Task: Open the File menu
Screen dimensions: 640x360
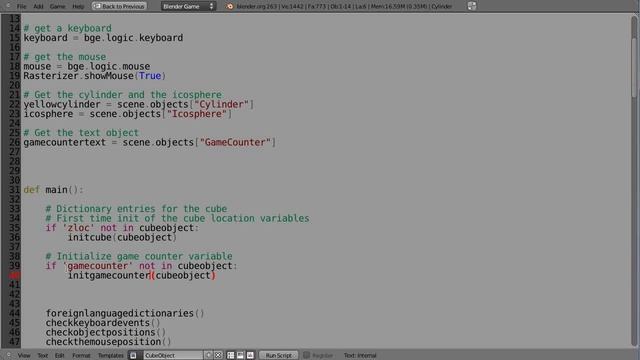Action: (21, 7)
